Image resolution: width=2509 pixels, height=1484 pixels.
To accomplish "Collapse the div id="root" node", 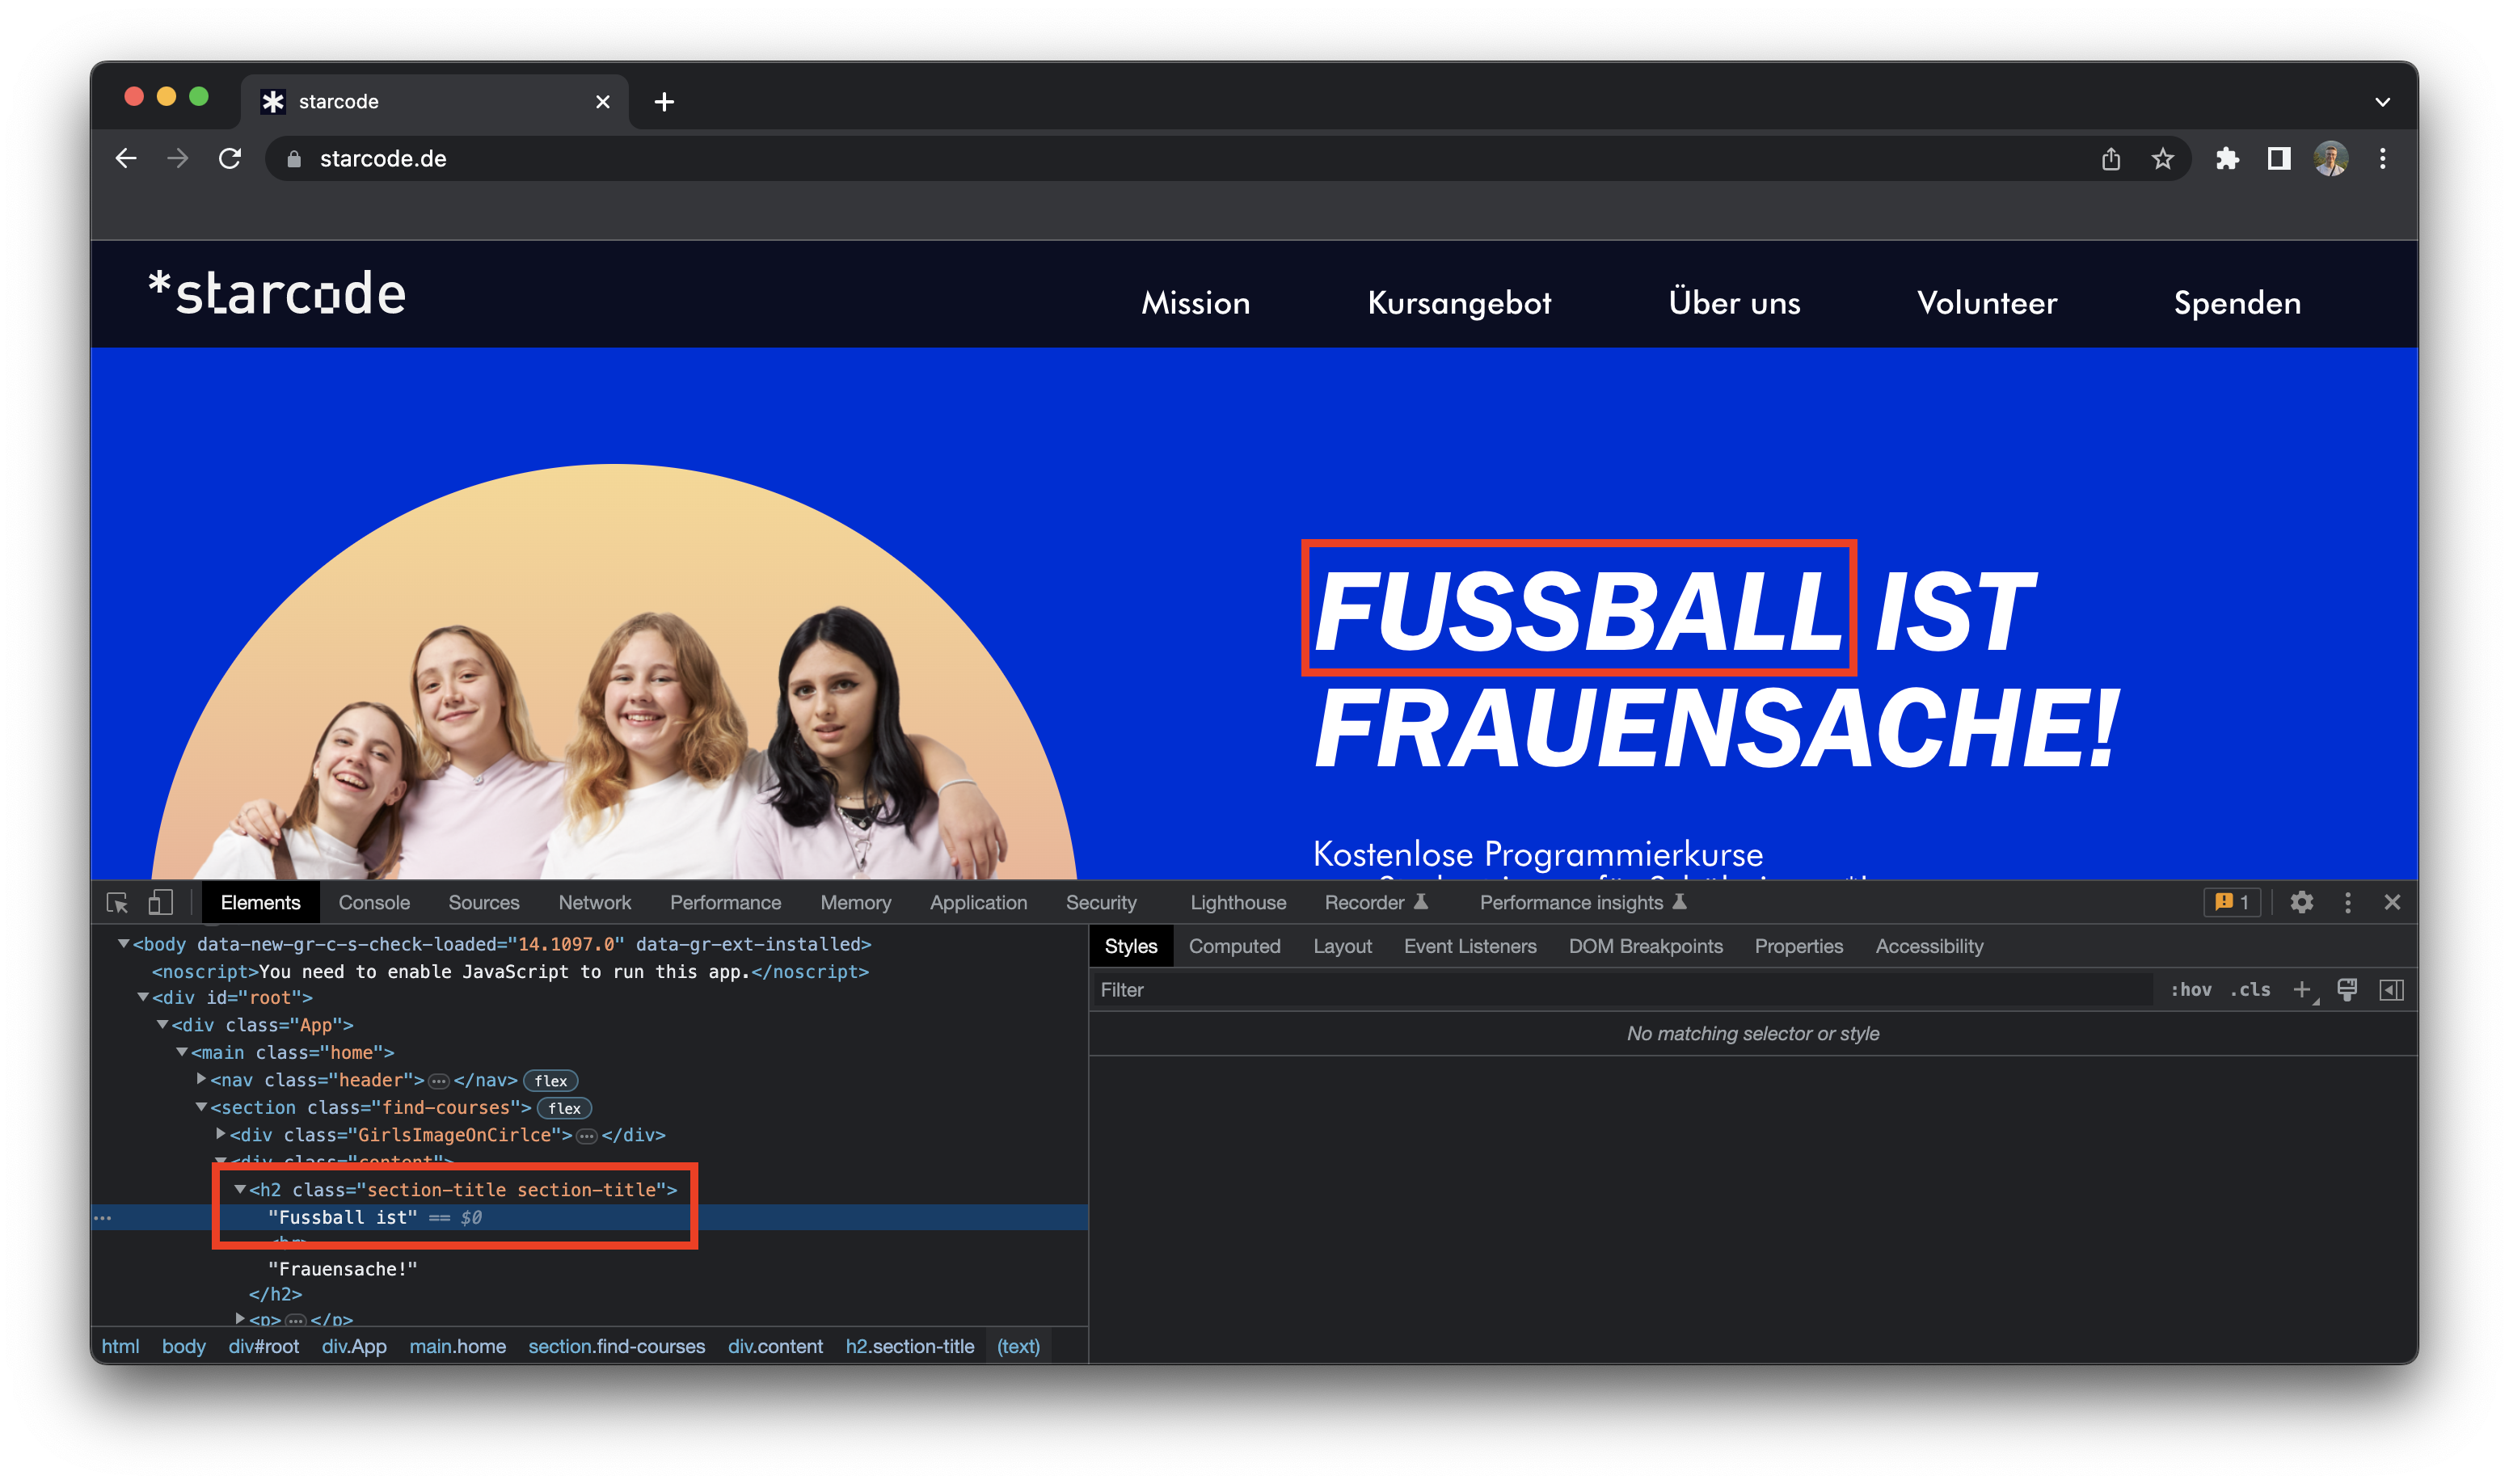I will pyautogui.click(x=143, y=997).
